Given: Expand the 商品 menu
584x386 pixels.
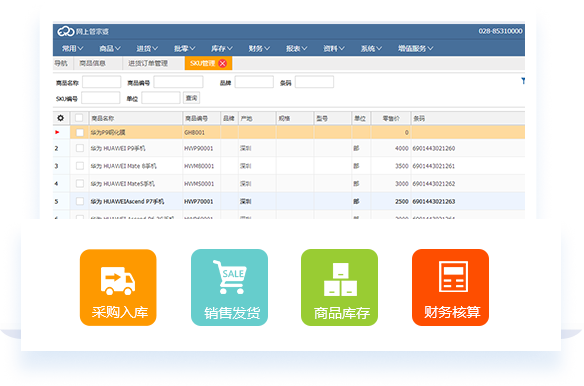Looking at the screenshot, I should click(x=110, y=48).
